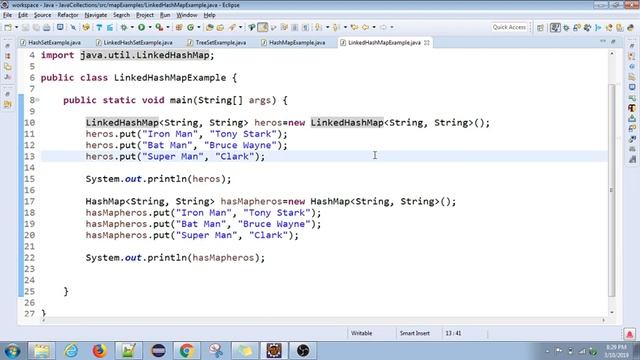Click the hasMapheros variable on line 17

click(x=251, y=201)
